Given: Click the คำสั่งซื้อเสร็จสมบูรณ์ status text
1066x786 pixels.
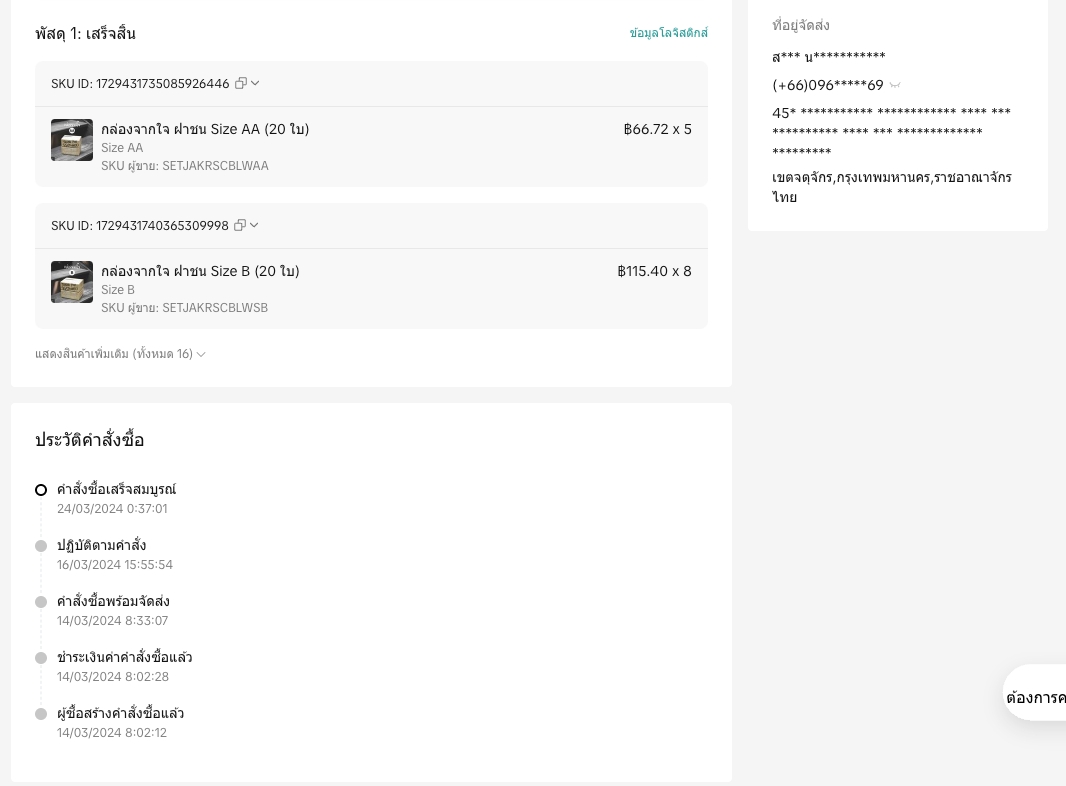Looking at the screenshot, I should pos(116,489).
